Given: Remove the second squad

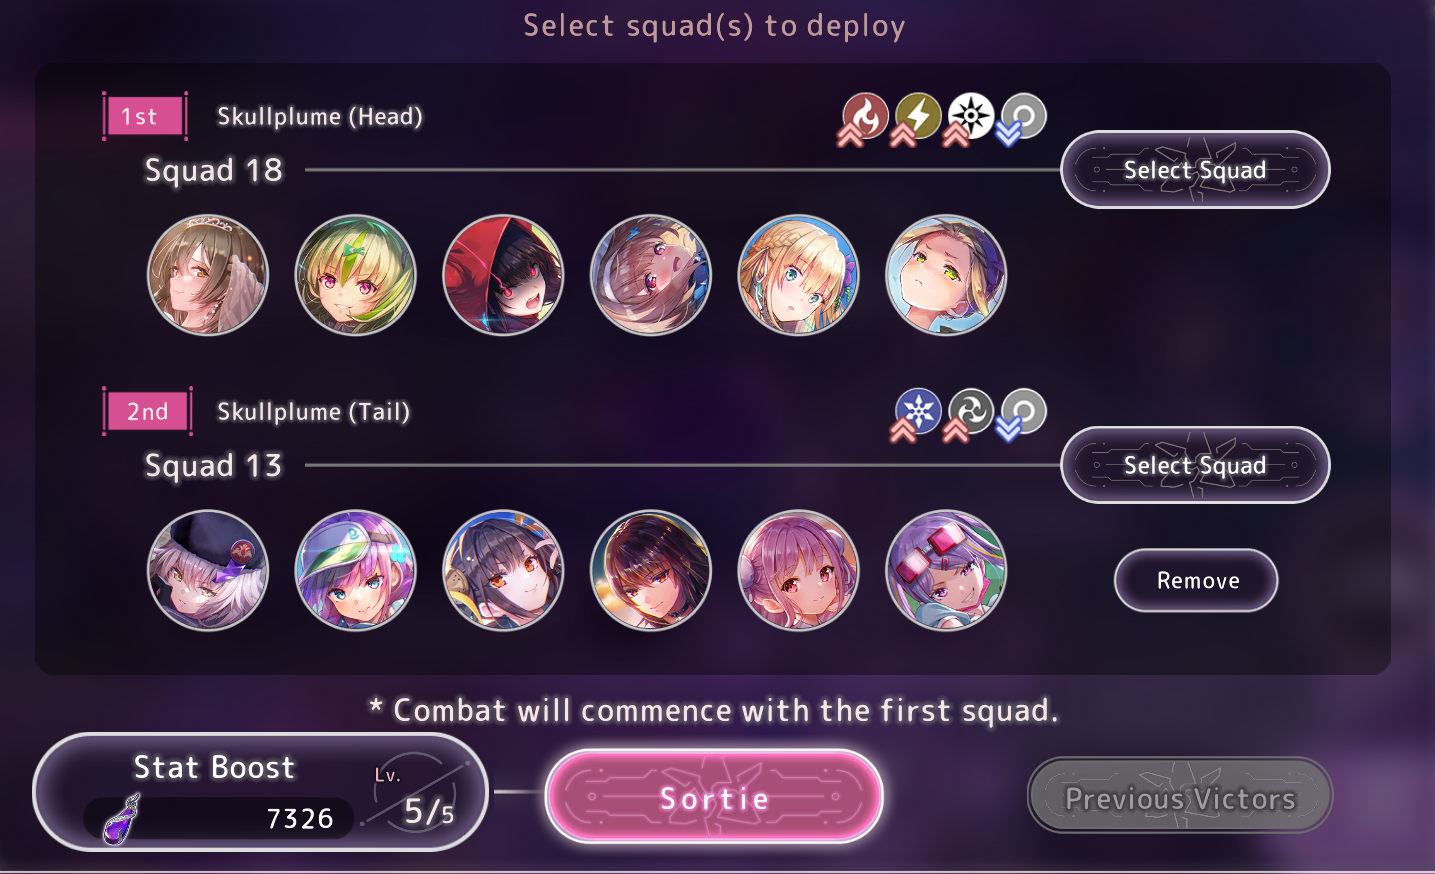Looking at the screenshot, I should pos(1196,580).
